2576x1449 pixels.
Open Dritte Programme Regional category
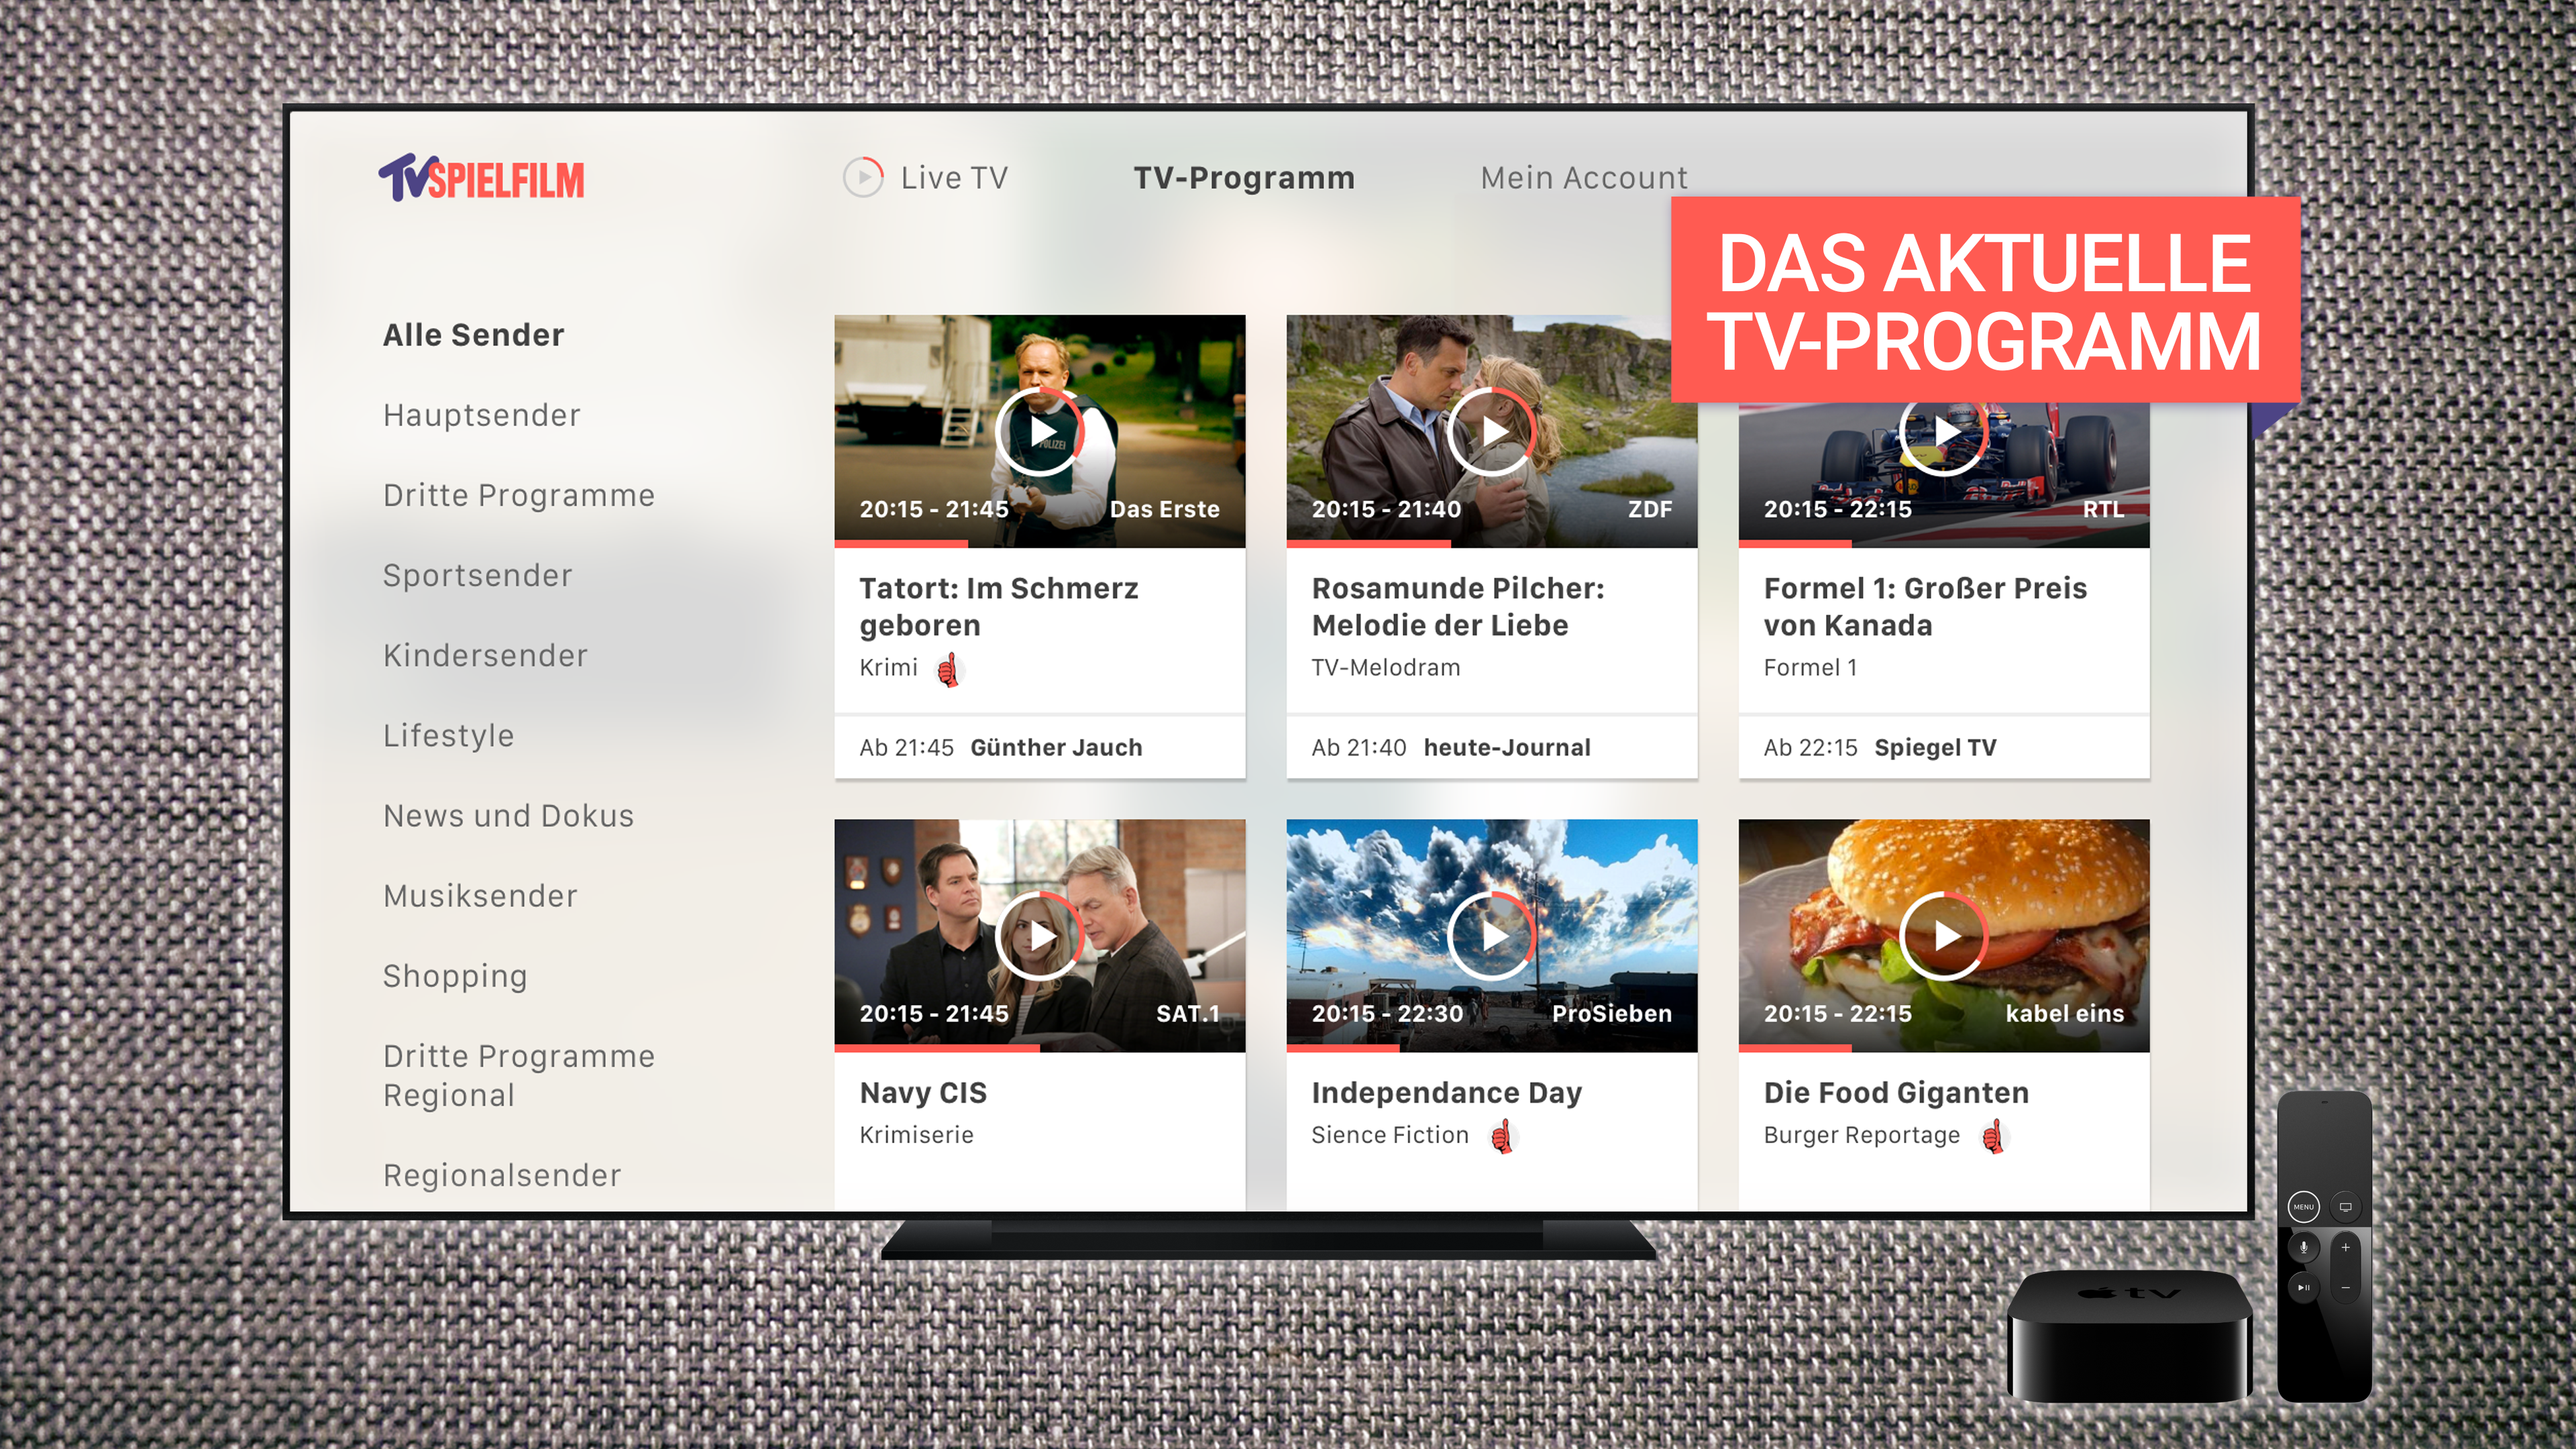click(519, 1075)
